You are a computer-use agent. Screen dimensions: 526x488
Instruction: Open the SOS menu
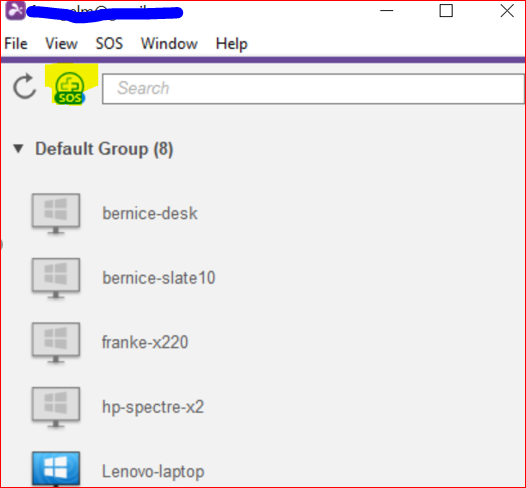point(109,44)
